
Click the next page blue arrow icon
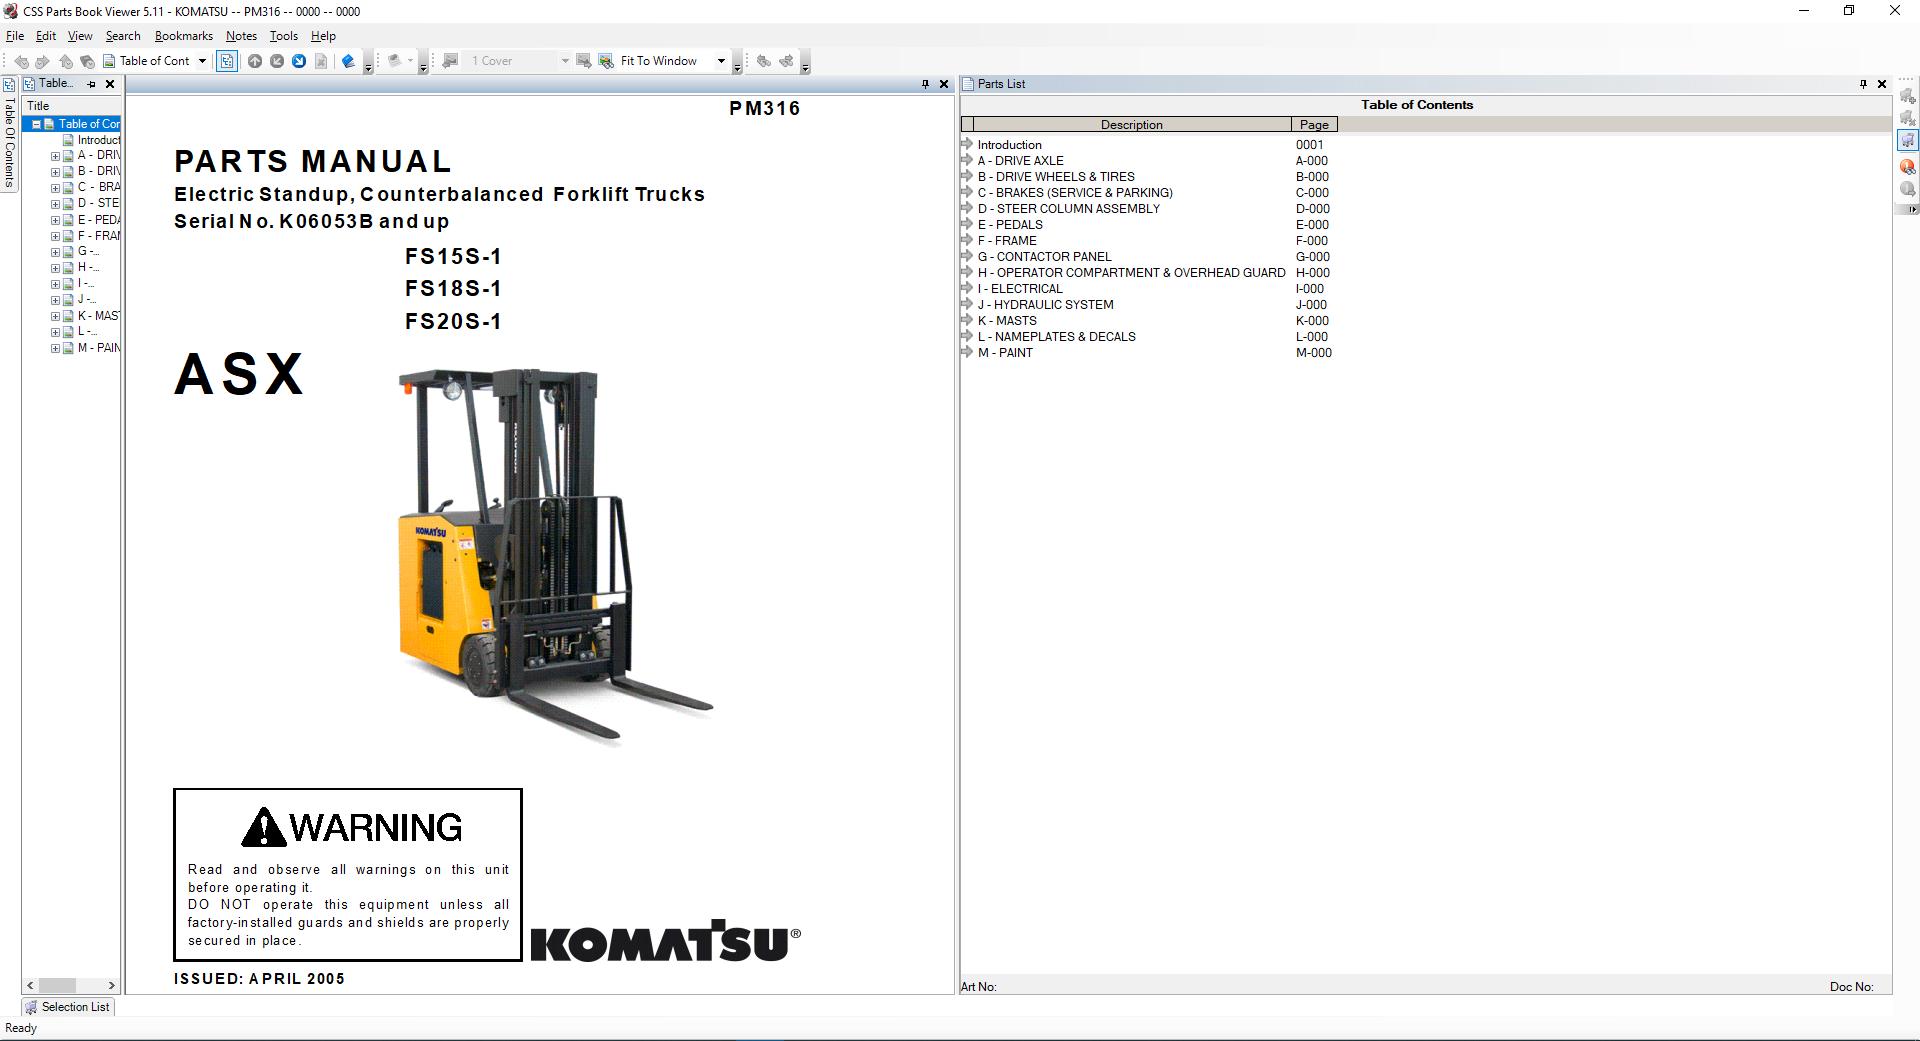tap(299, 61)
